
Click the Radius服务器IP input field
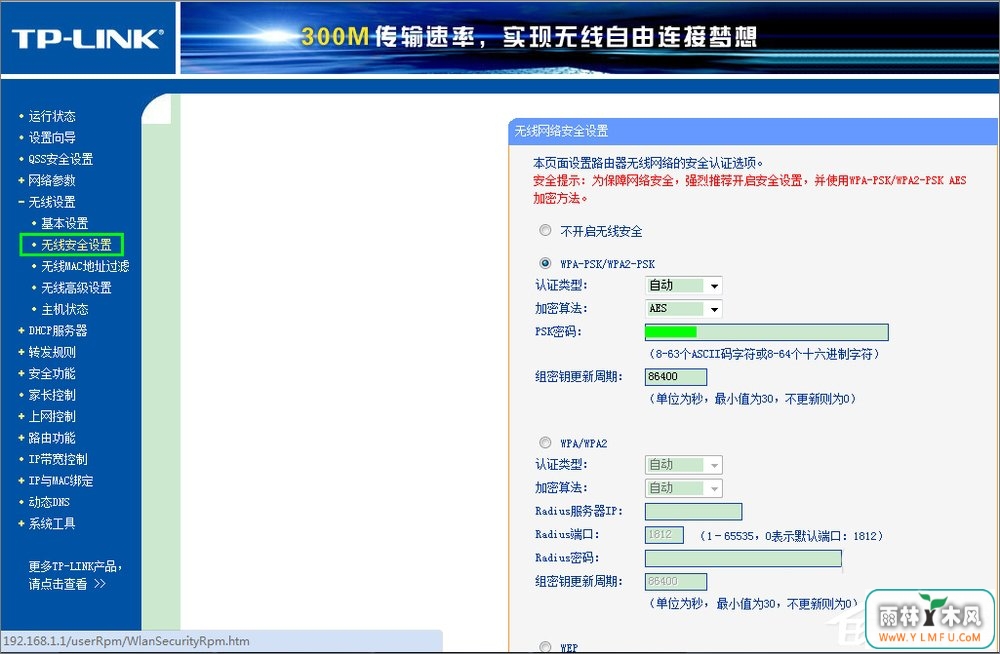(693, 511)
